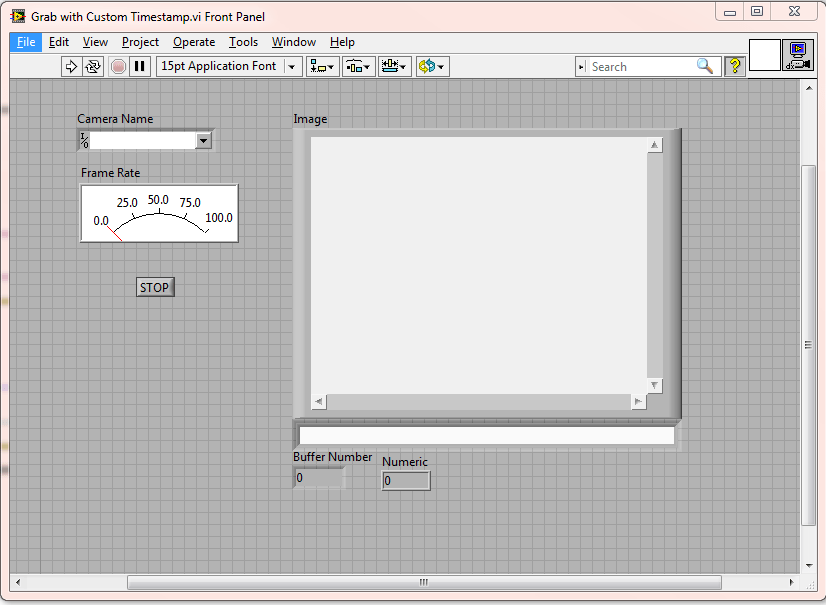Viewport: 826px width, 605px height.
Task: Open the View menu
Action: pos(95,42)
